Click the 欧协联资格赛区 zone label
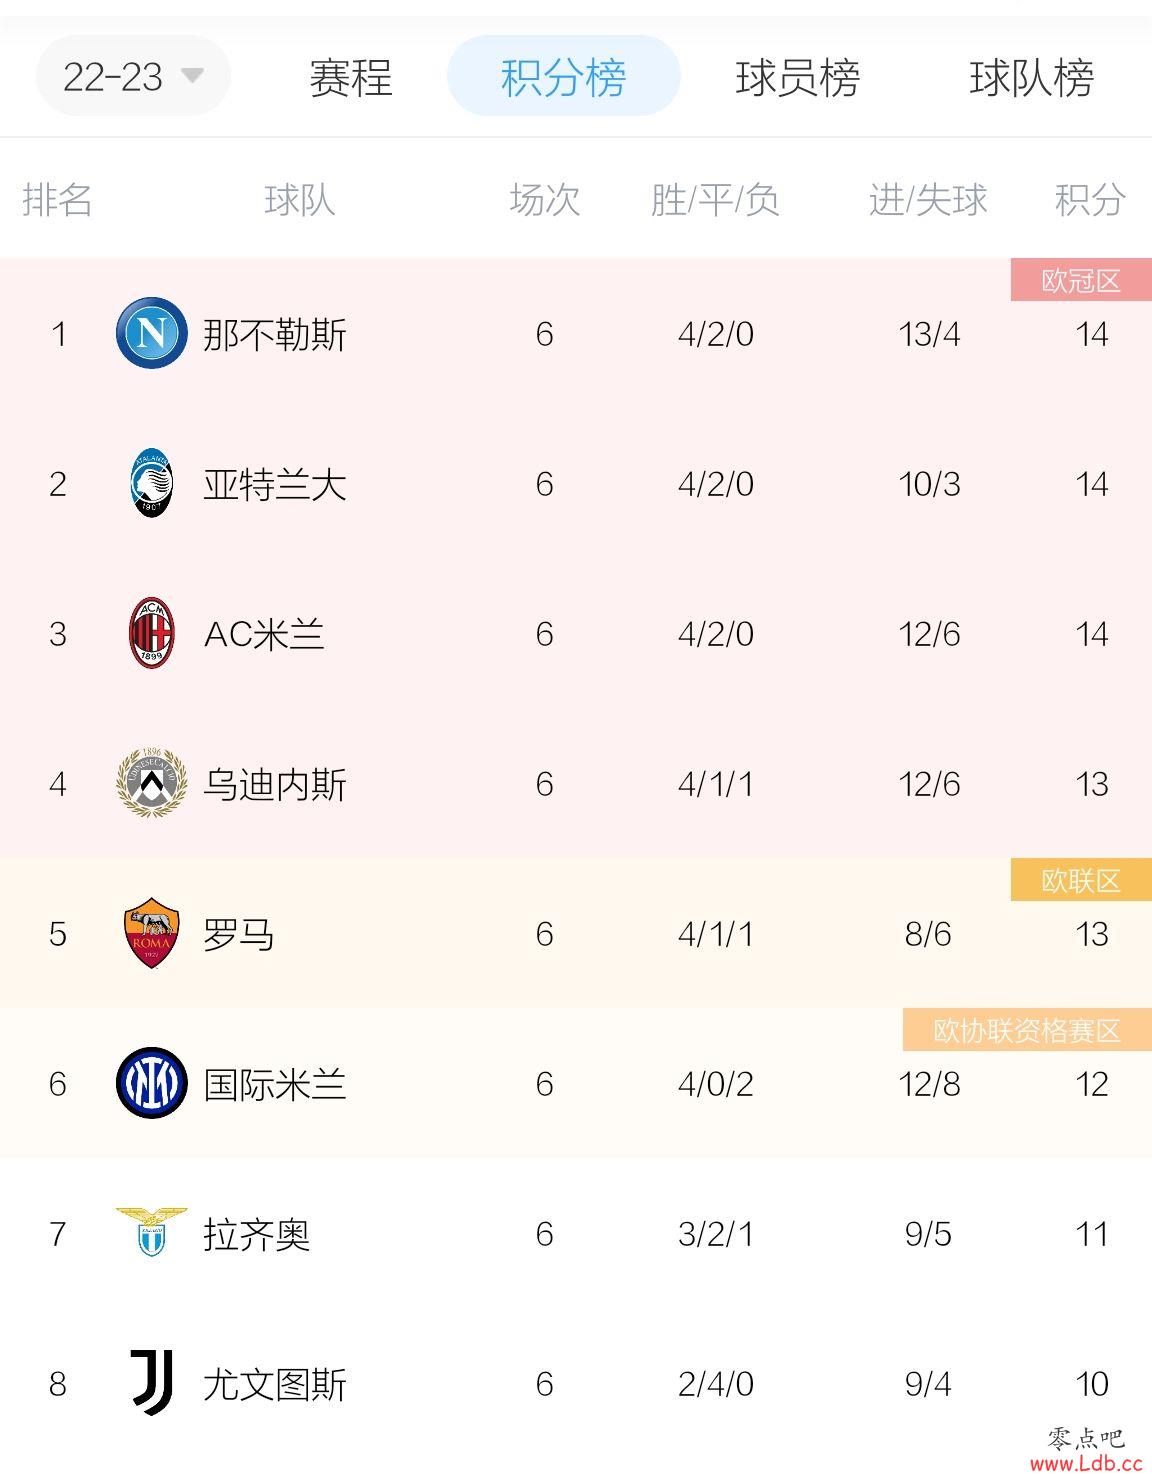The image size is (1152, 1474). click(1027, 1030)
